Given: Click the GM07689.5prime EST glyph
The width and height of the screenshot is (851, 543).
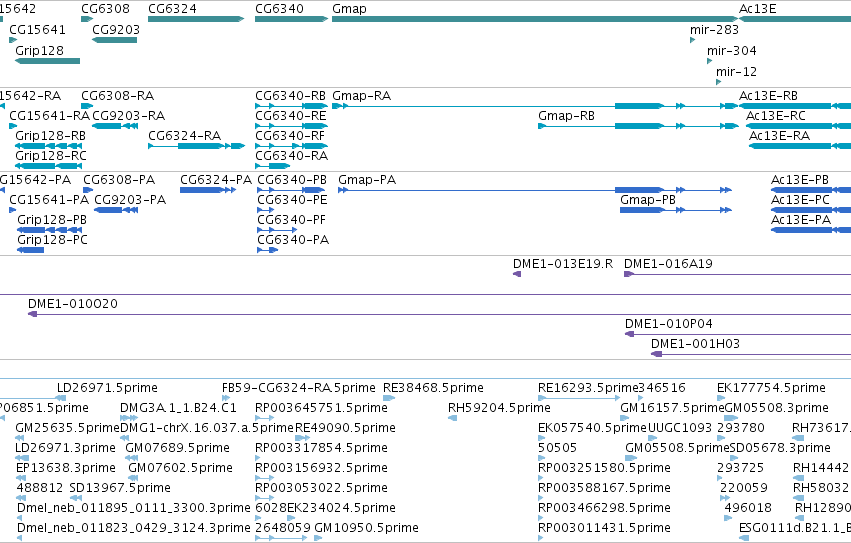Looking at the screenshot, I should click(131, 458).
